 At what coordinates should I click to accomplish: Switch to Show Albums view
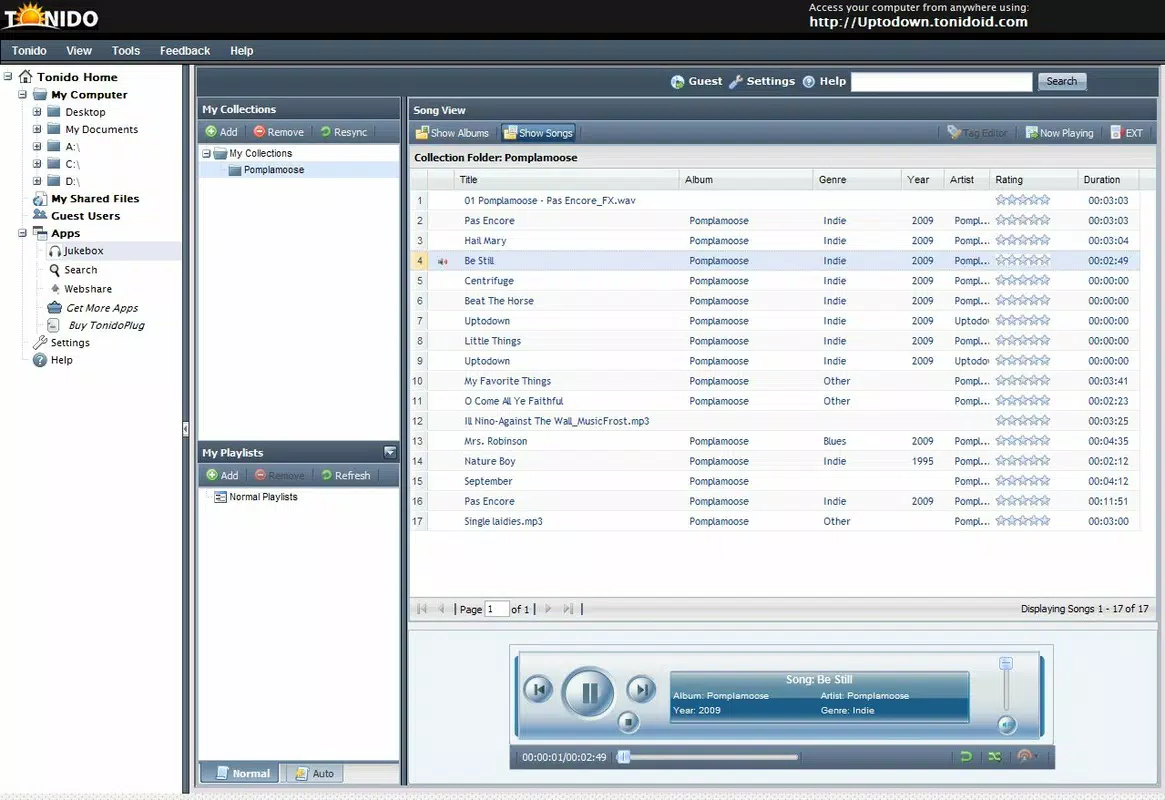[452, 133]
